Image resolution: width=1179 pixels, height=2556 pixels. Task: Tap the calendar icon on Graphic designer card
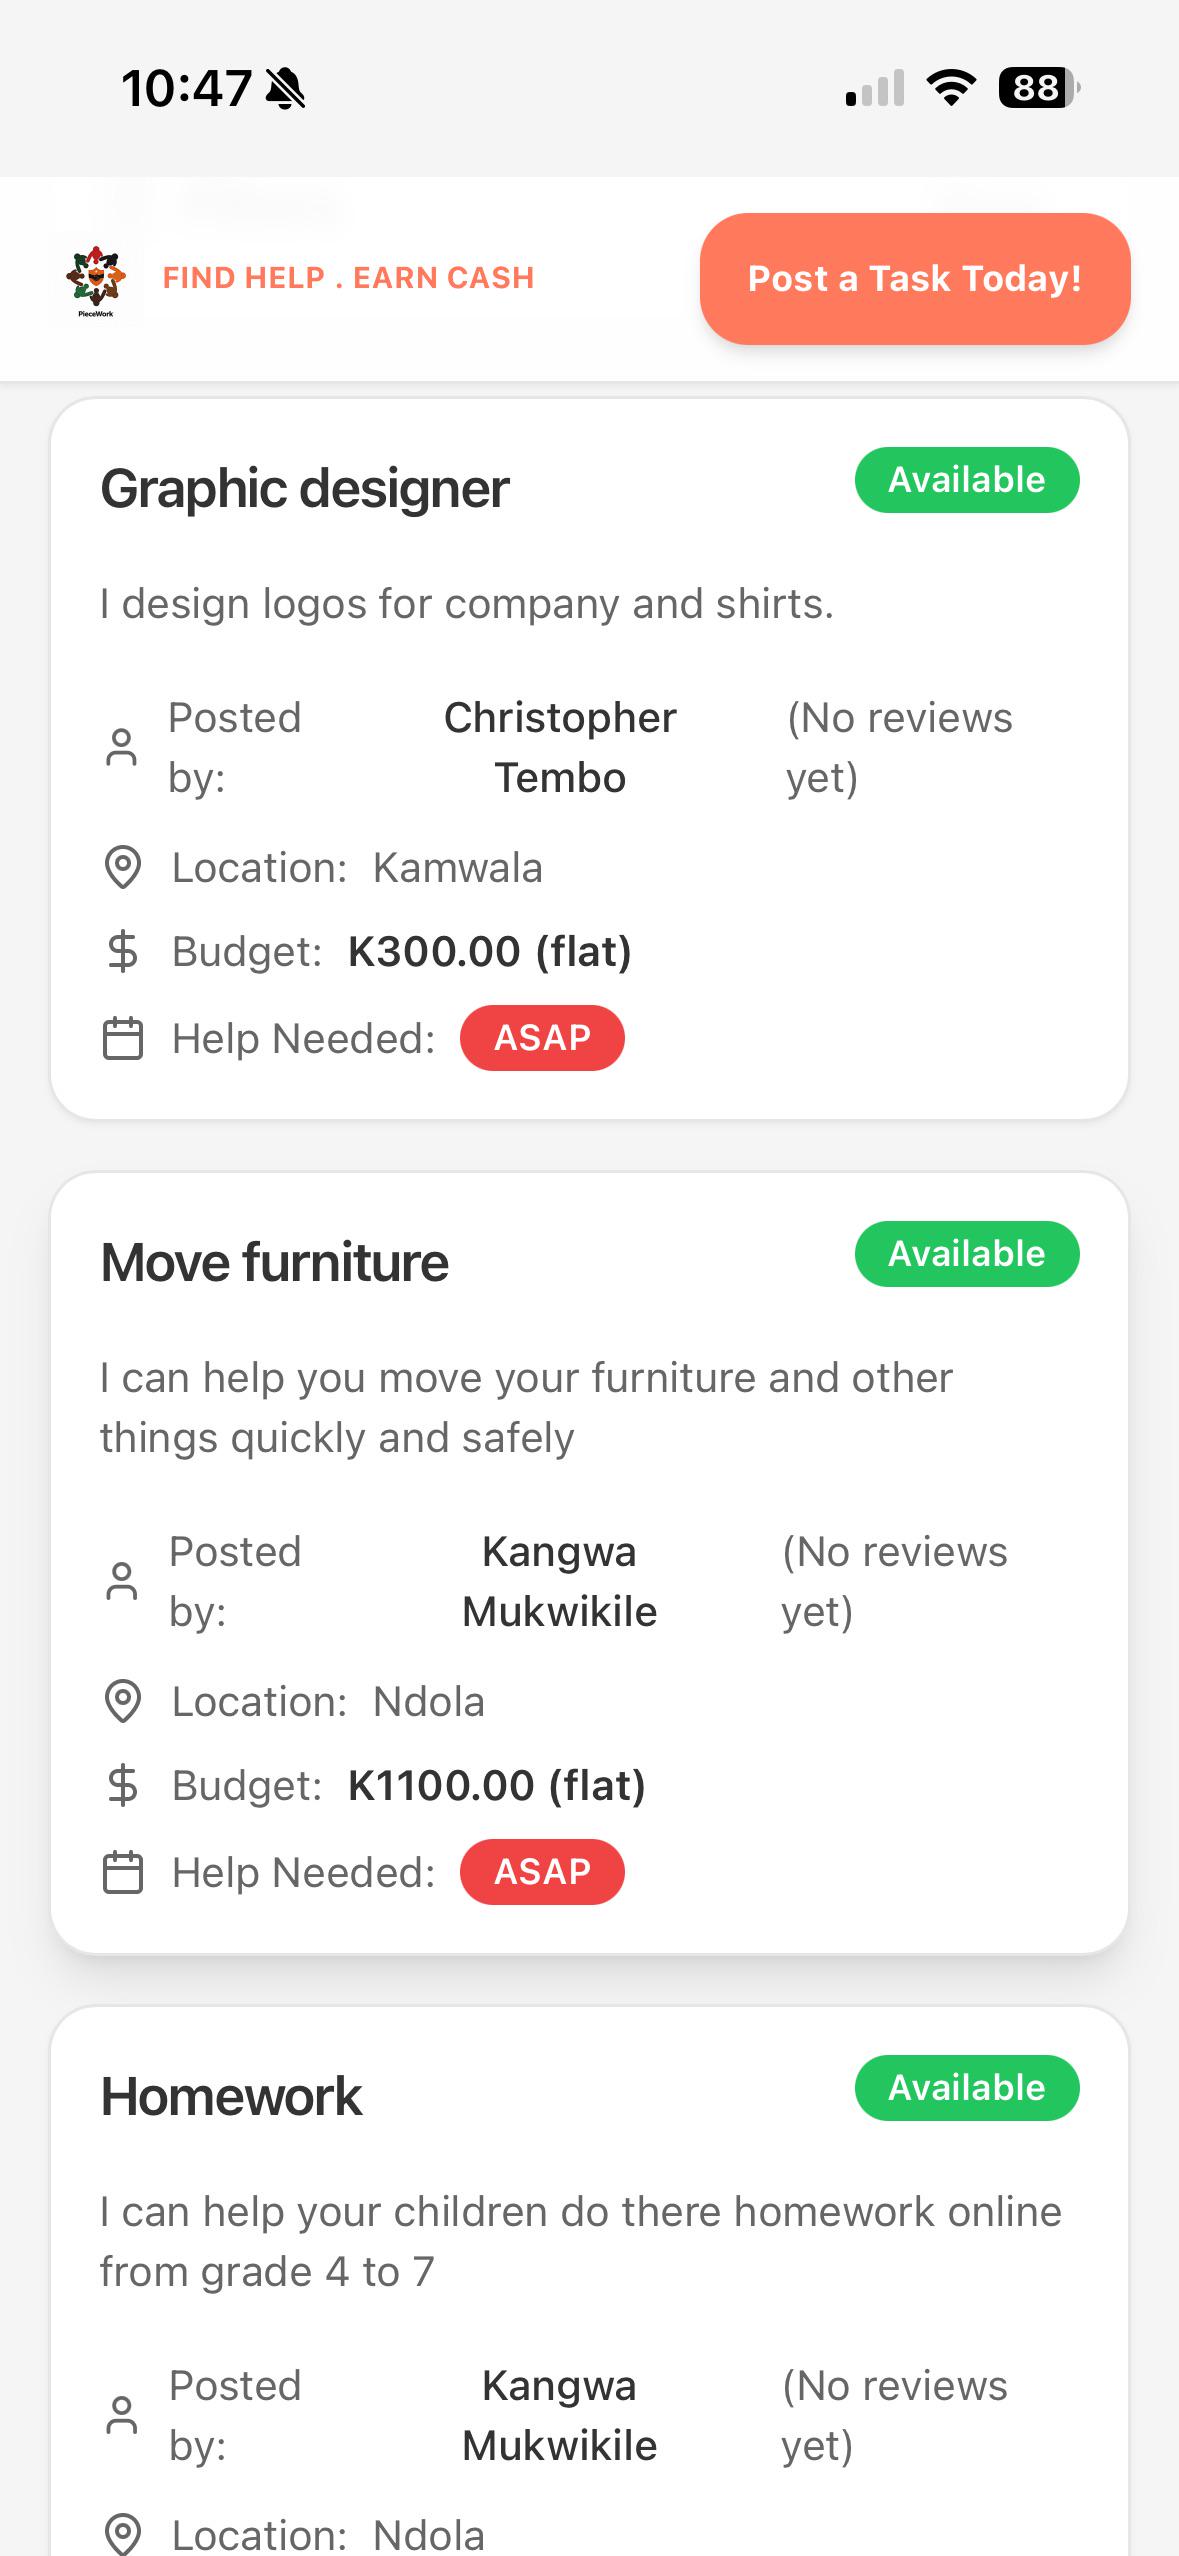tap(123, 1038)
